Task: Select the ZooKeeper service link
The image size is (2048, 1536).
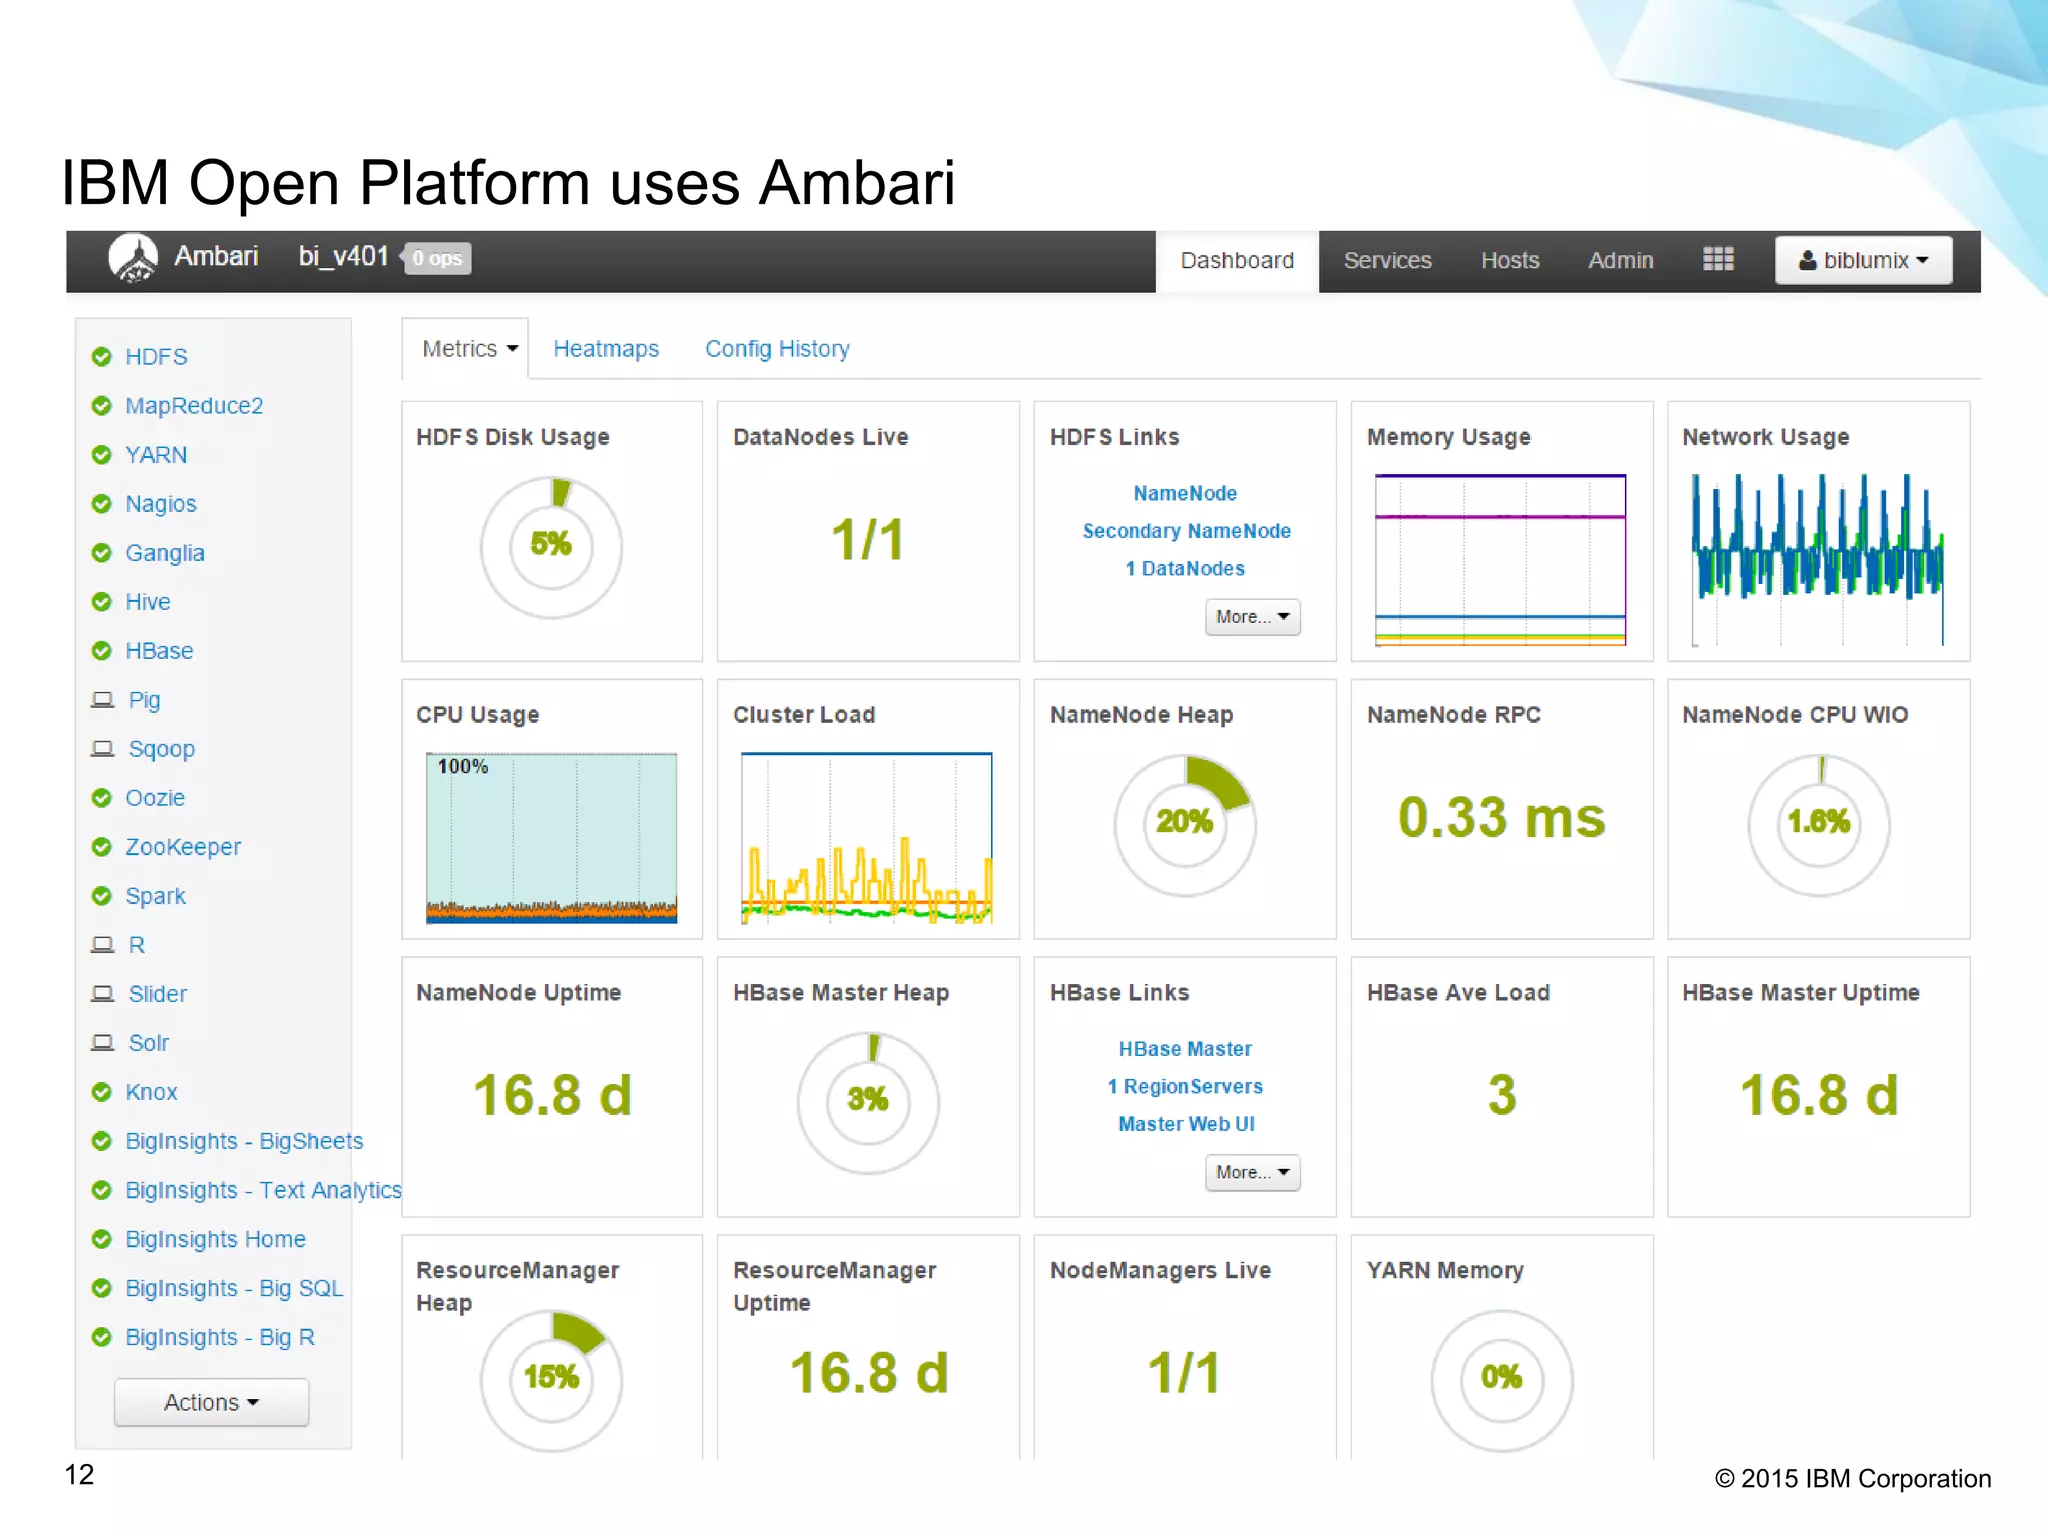Action: 183,847
